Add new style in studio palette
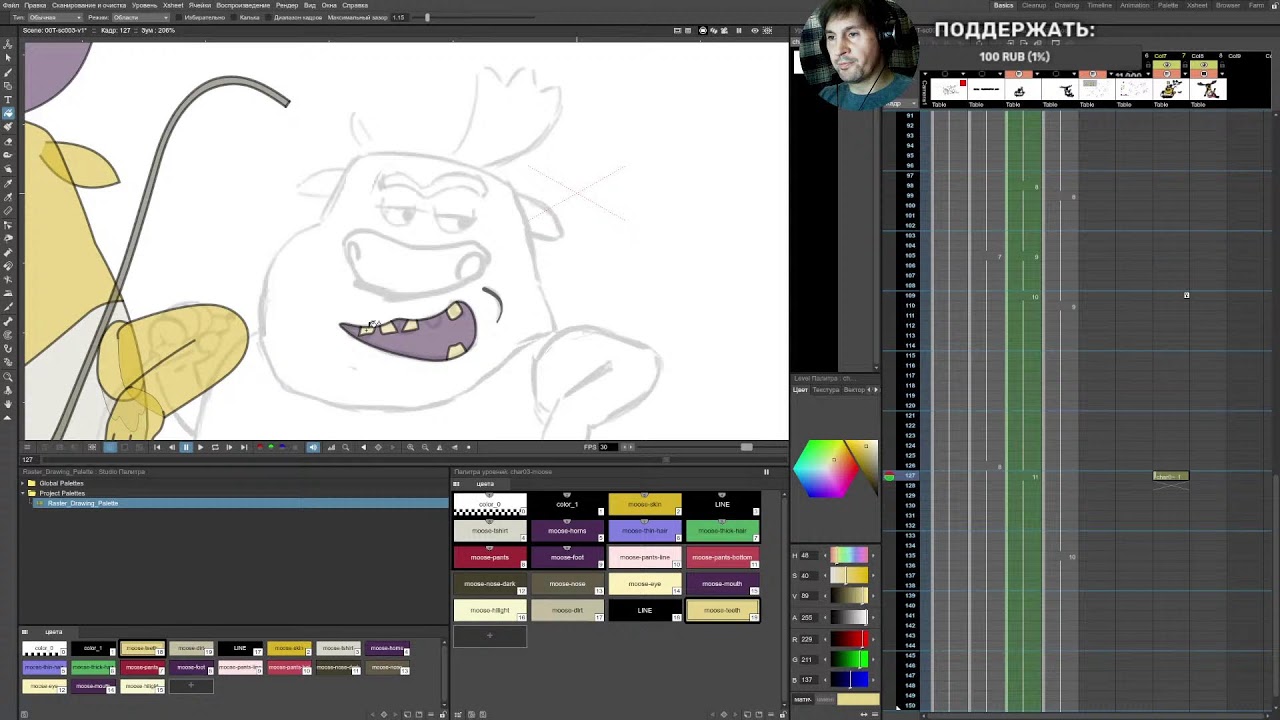Screen dimensions: 1280x720 [190, 686]
